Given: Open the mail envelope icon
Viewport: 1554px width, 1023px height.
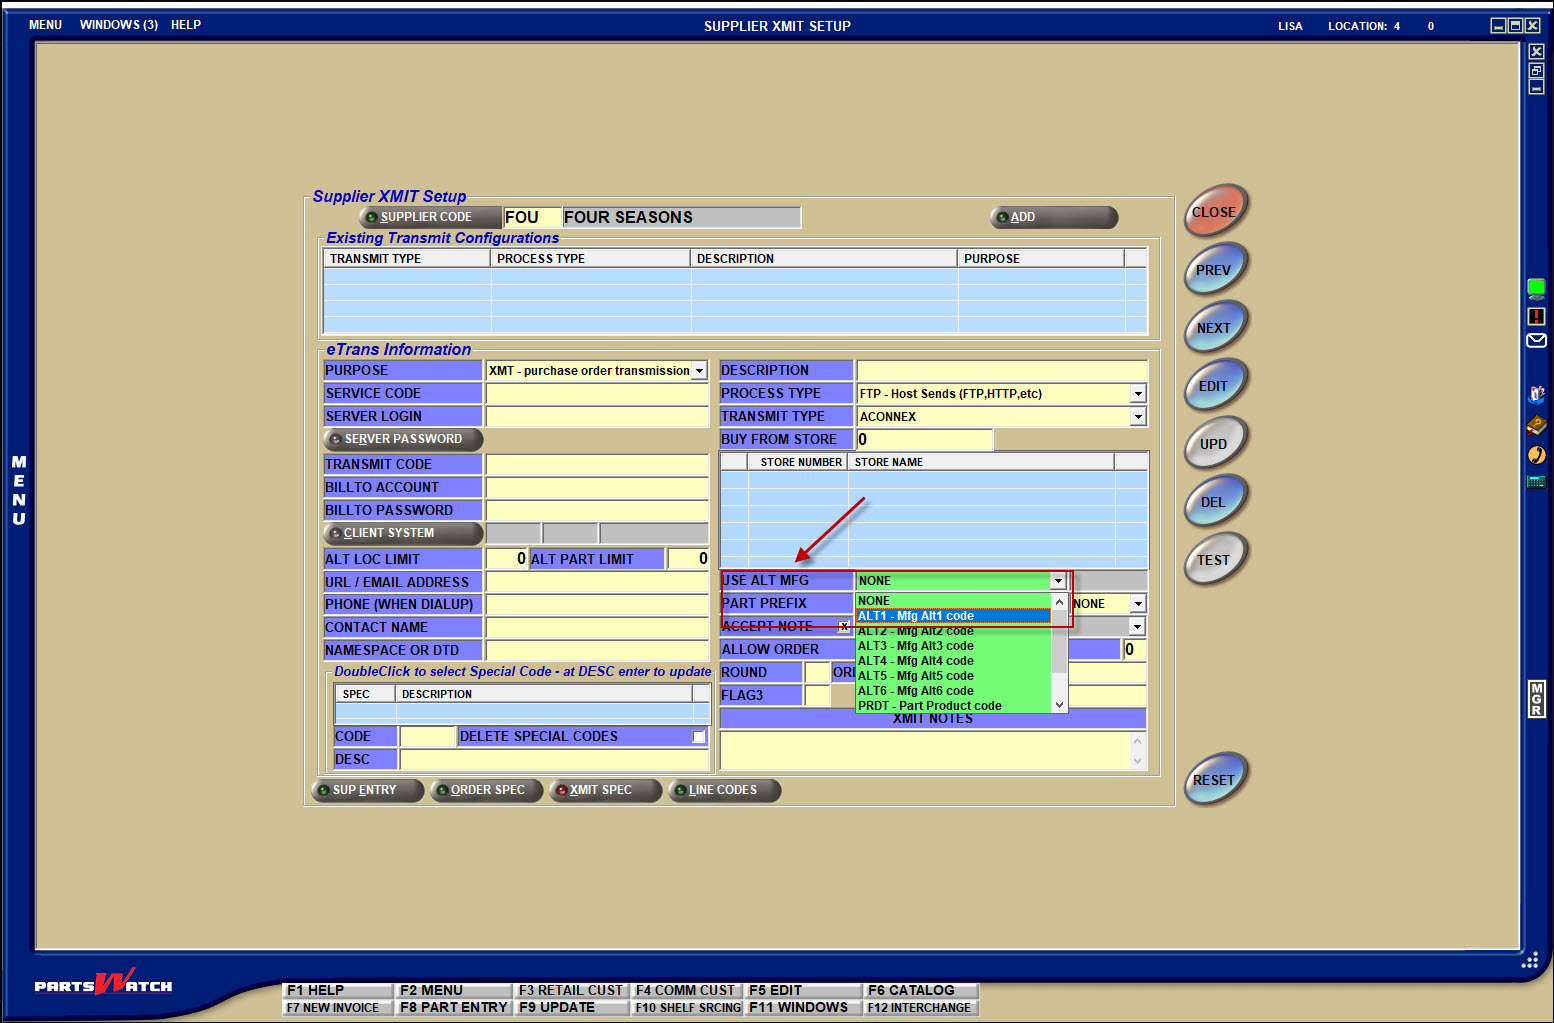Looking at the screenshot, I should (x=1536, y=341).
